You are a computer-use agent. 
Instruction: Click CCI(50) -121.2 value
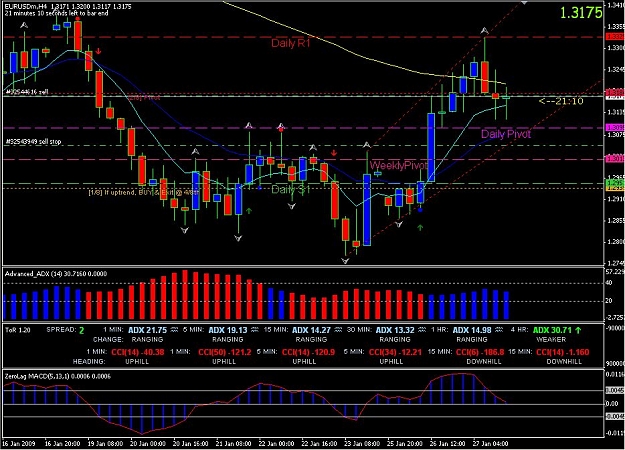(x=225, y=352)
